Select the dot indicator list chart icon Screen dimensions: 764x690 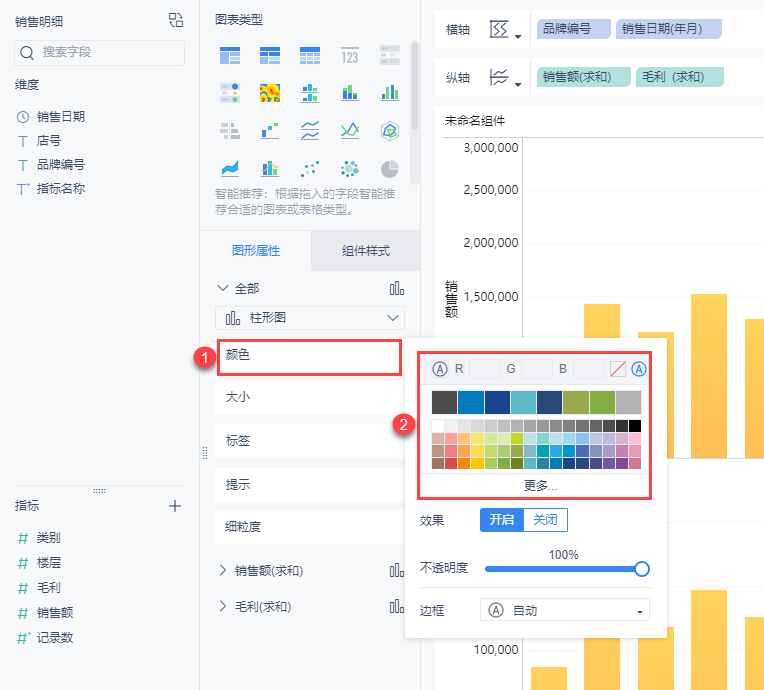(230, 93)
